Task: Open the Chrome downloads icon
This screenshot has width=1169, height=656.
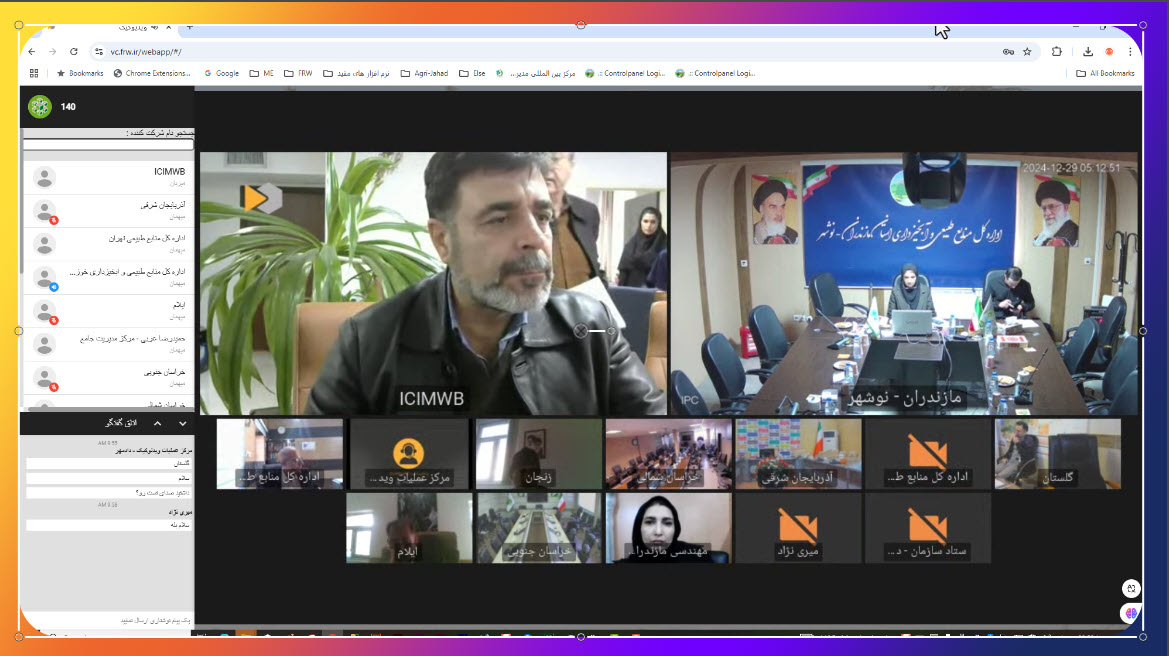Action: tap(1088, 51)
